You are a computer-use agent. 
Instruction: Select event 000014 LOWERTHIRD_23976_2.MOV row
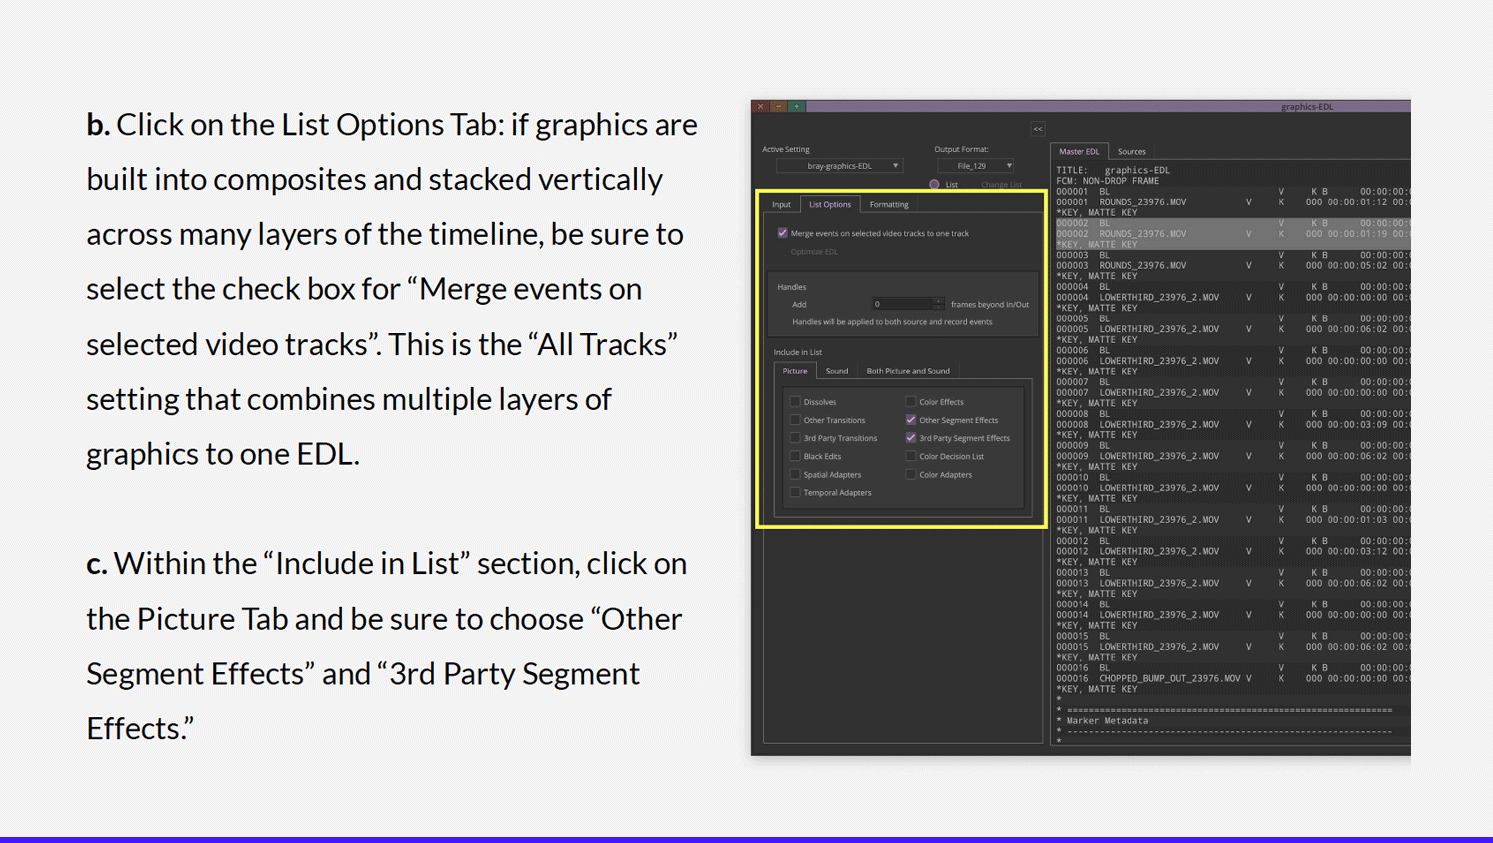pos(1233,615)
